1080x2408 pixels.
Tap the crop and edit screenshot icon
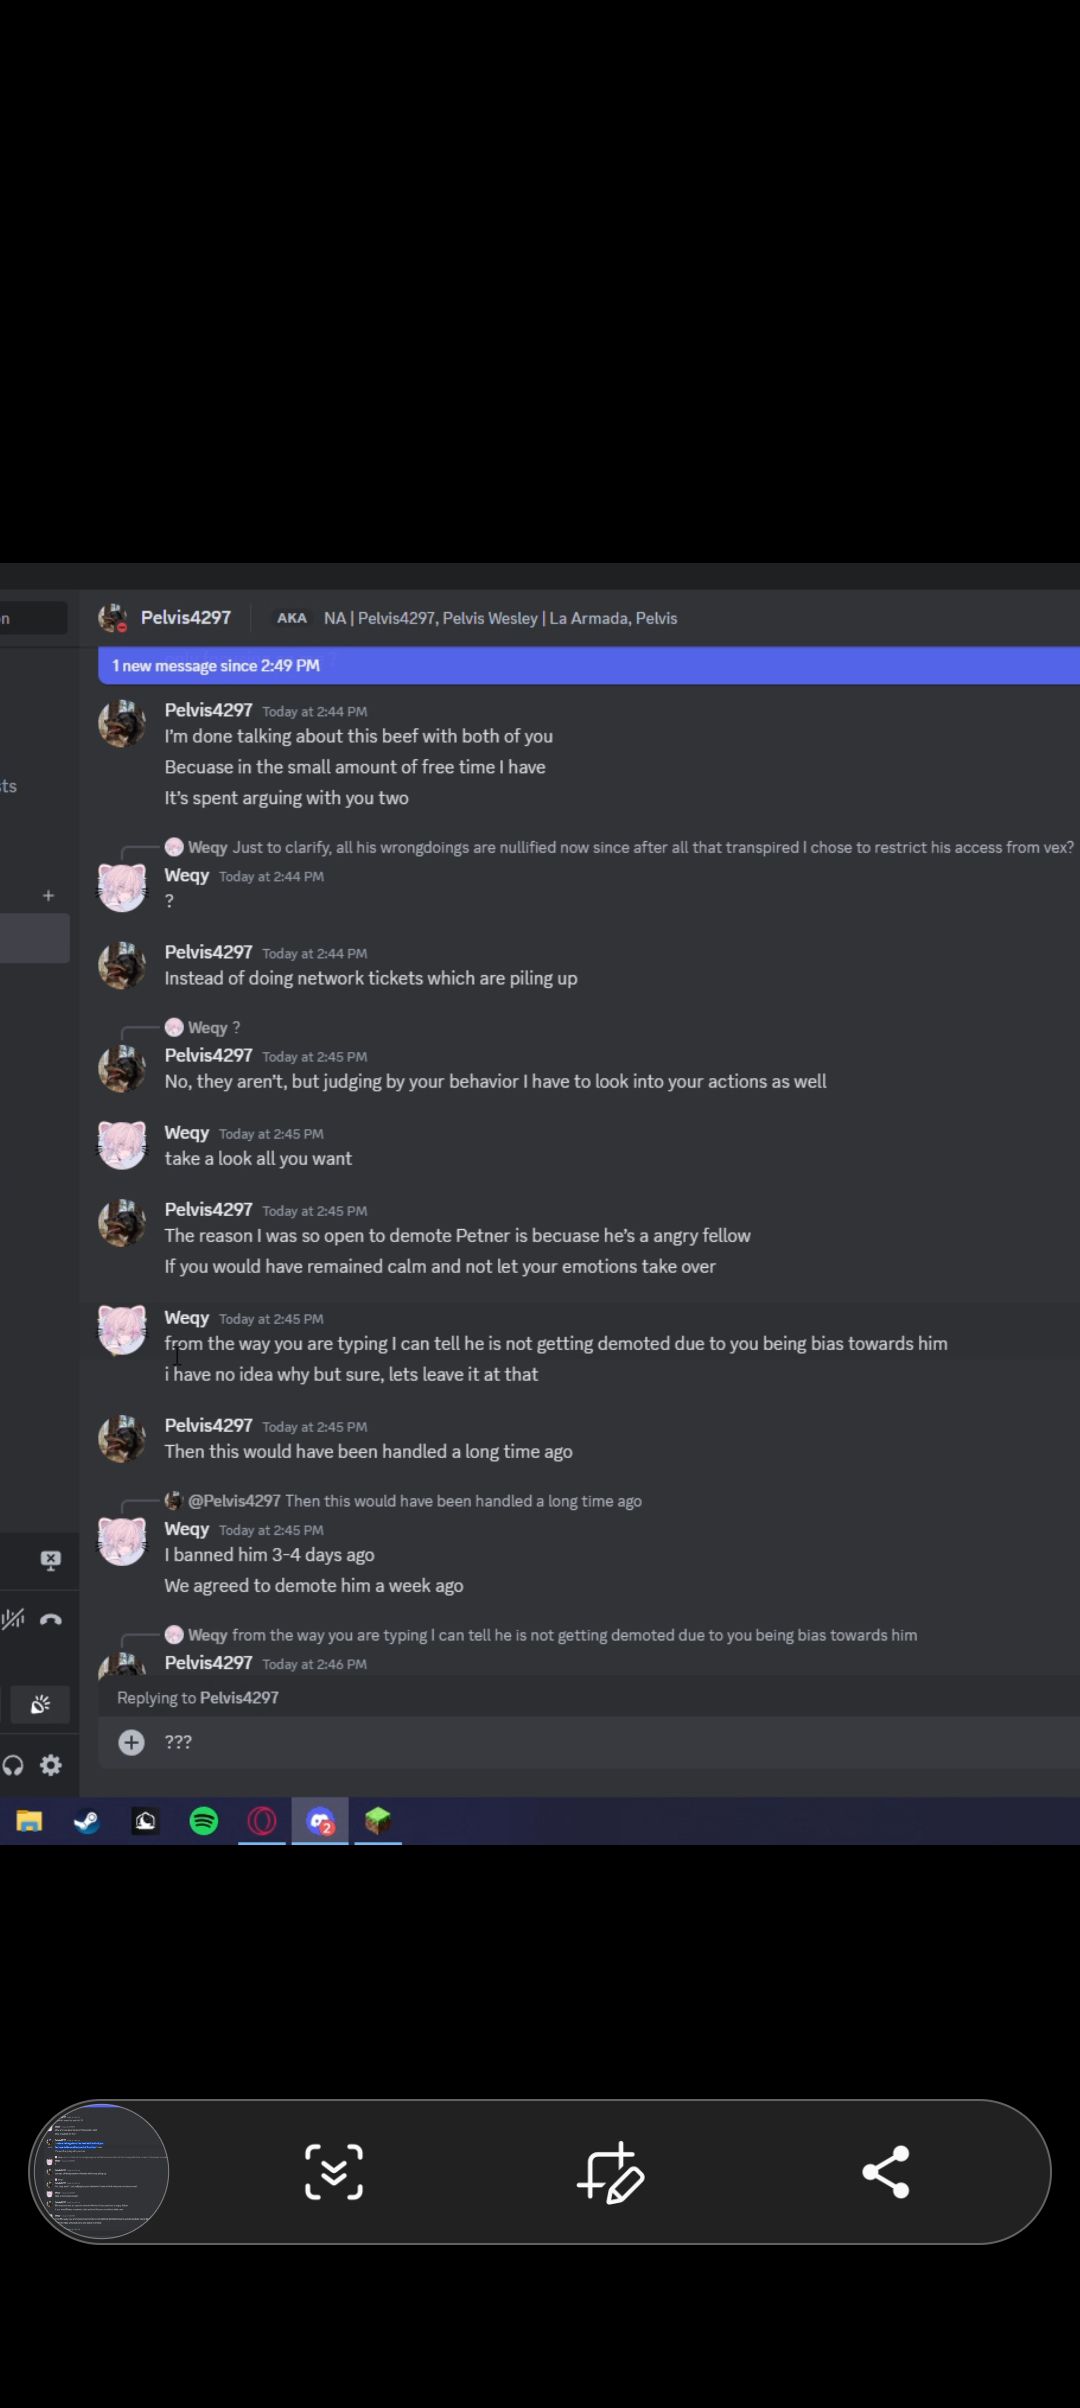[x=610, y=2171]
